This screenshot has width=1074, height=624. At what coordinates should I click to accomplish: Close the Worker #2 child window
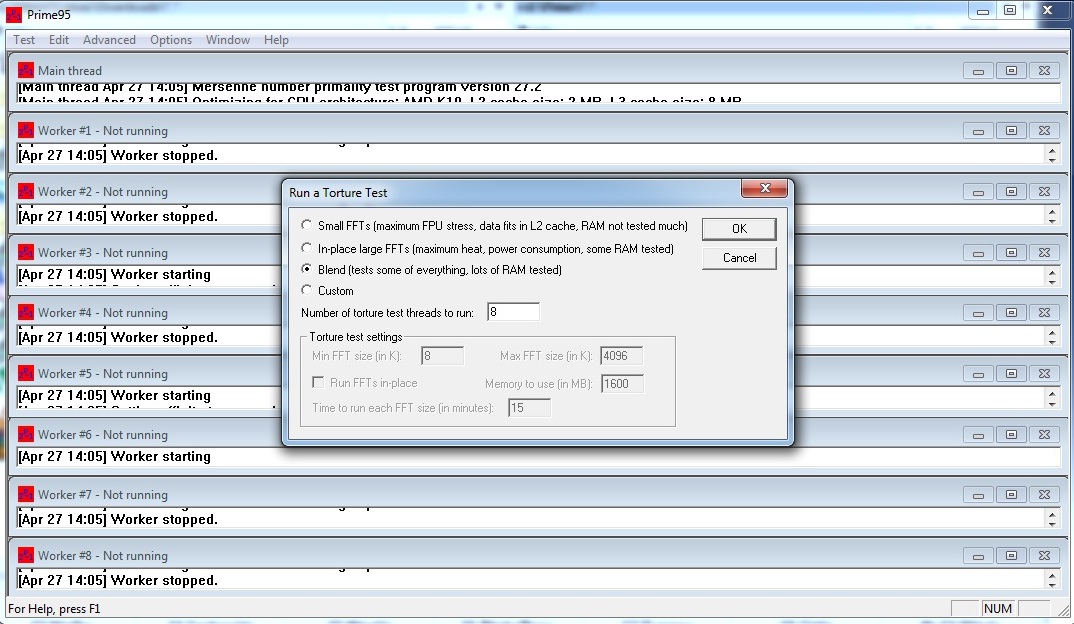(x=1044, y=192)
